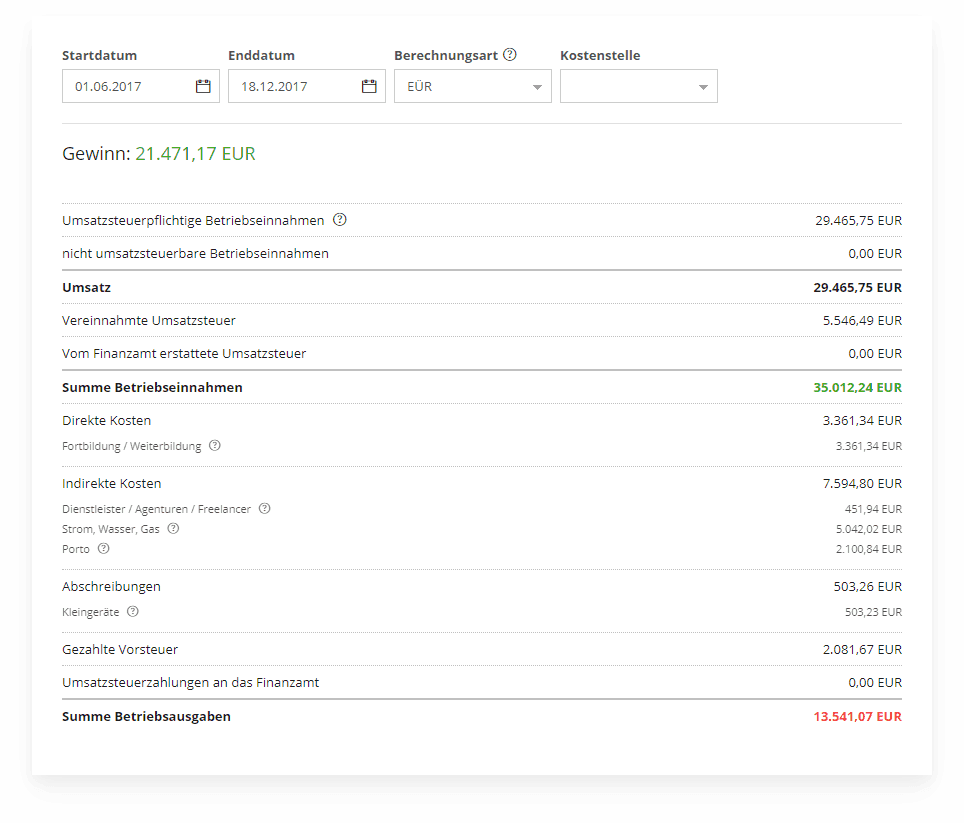Click the help icon beside Kleingeräte

(x=133, y=612)
